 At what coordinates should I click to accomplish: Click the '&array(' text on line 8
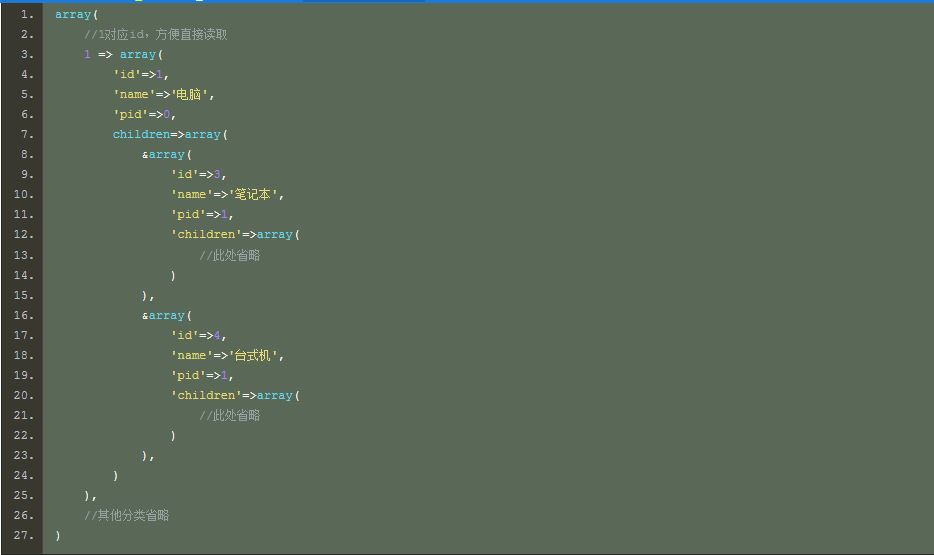point(166,154)
